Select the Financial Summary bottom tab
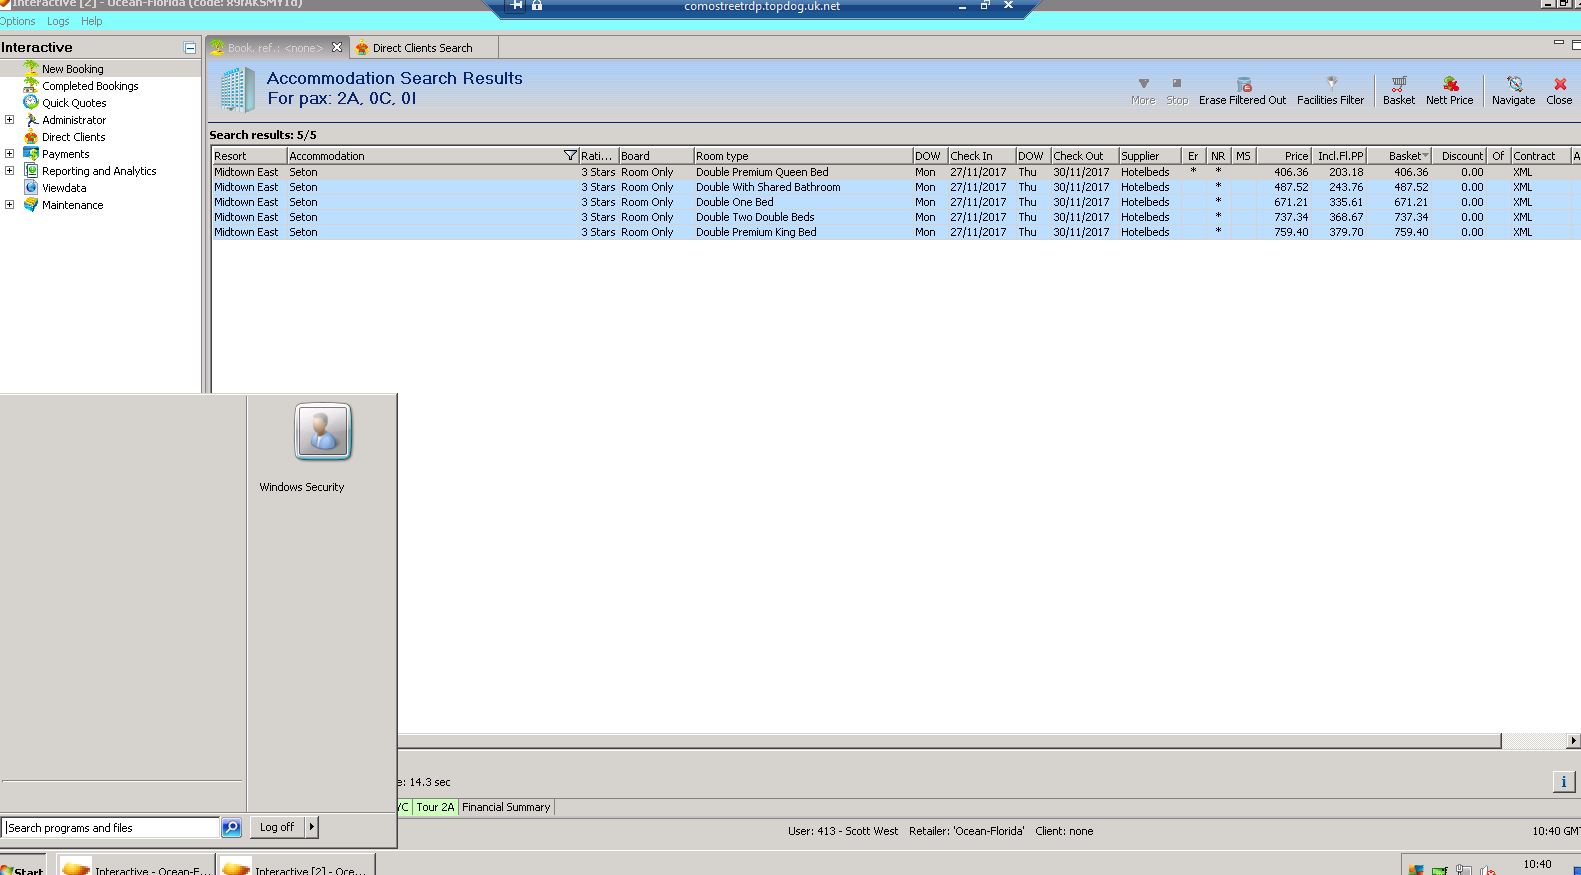 tap(506, 807)
